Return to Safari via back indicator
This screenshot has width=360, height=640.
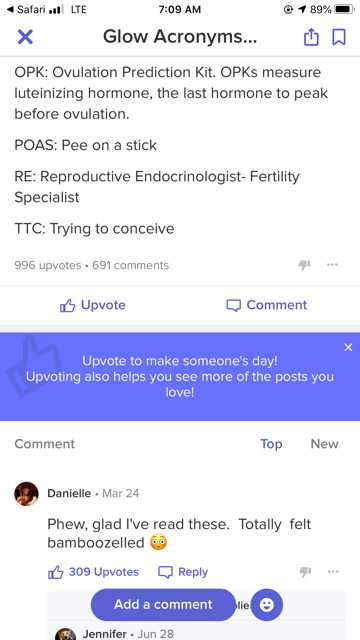tap(26, 9)
